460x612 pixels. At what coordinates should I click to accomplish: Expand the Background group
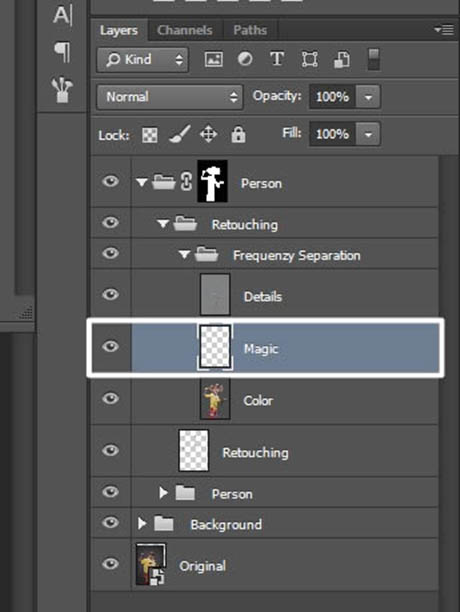coord(142,523)
